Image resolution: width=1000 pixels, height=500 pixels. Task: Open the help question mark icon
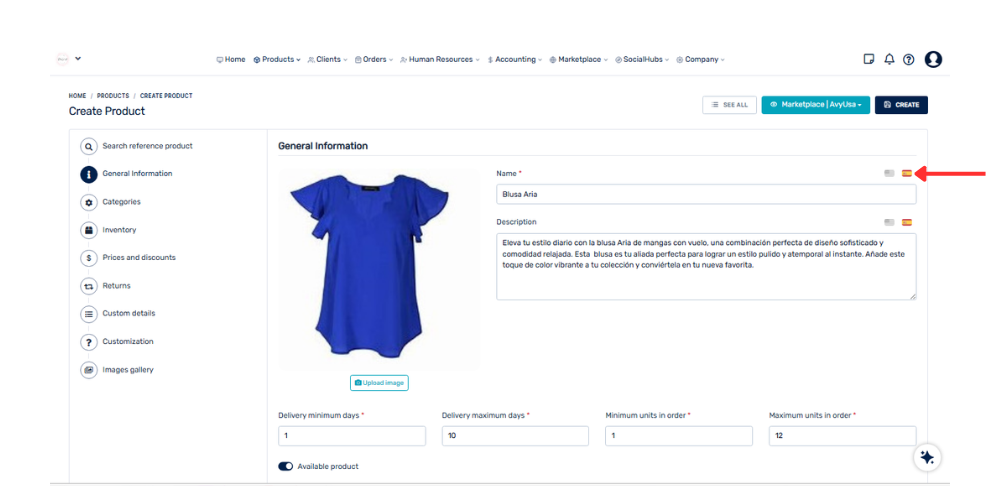pyautogui.click(x=909, y=59)
